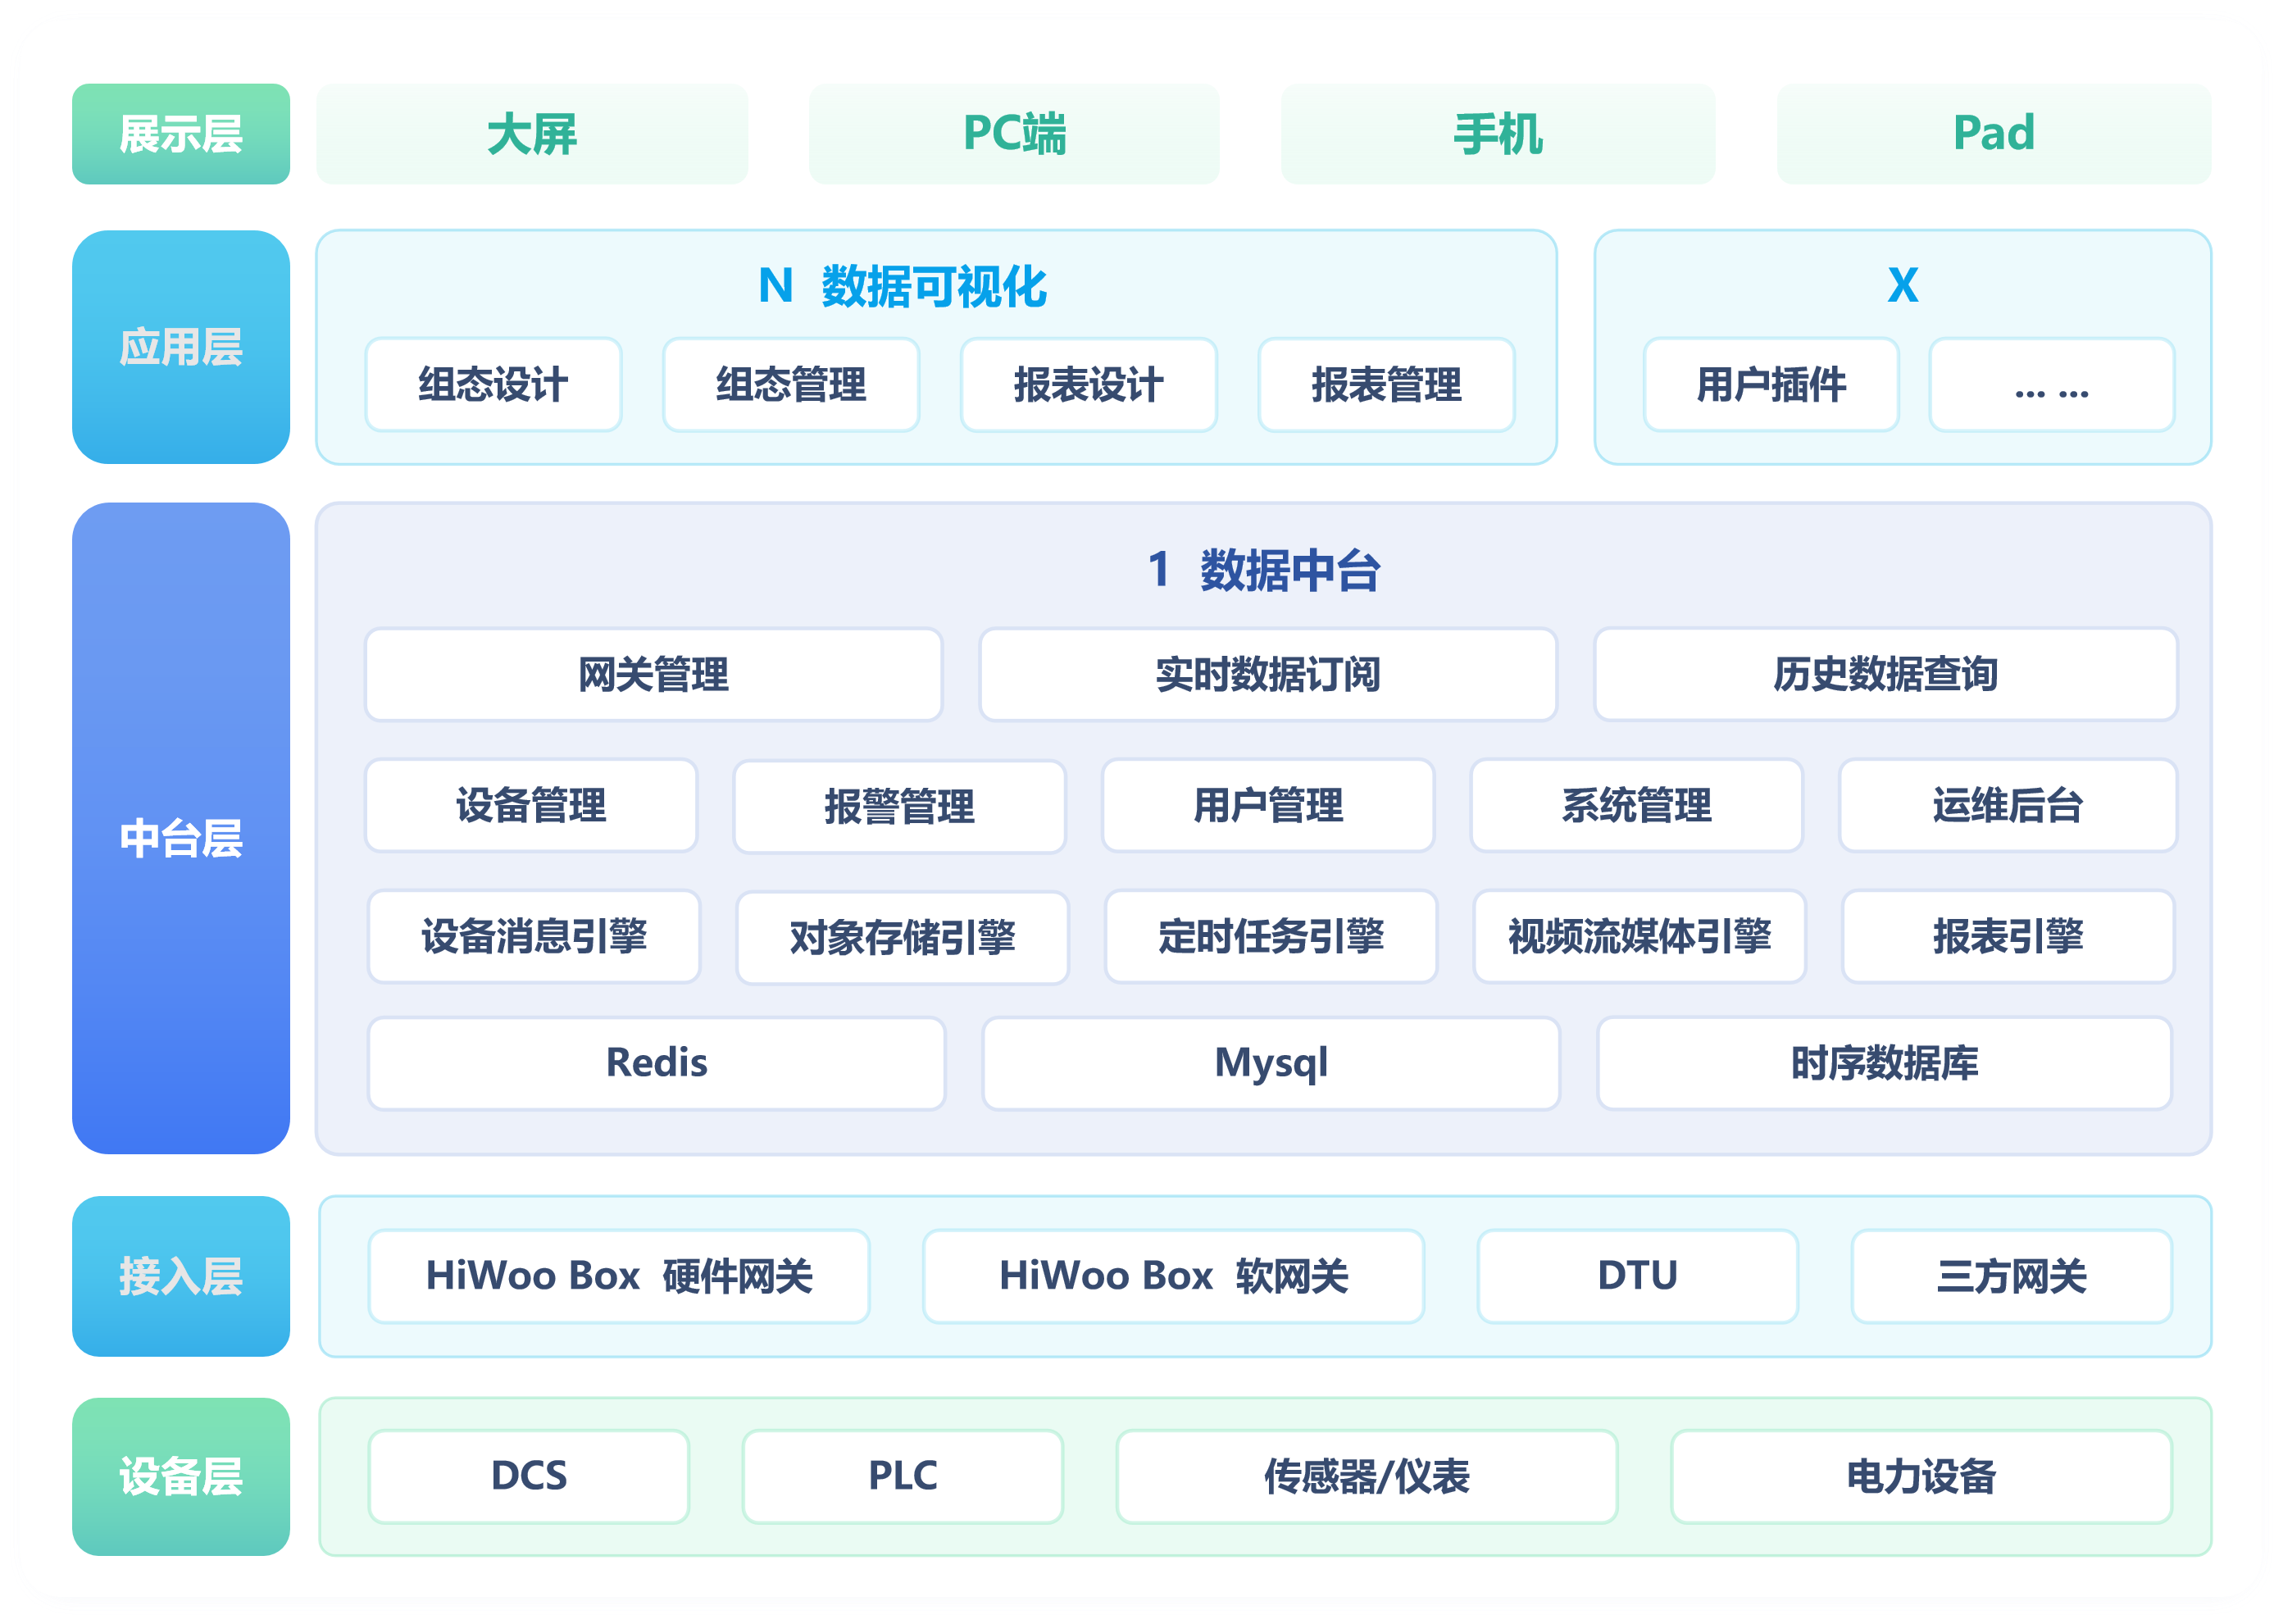Select the DCS device box
Image resolution: width=2283 pixels, height=1624 pixels.
[529, 1476]
